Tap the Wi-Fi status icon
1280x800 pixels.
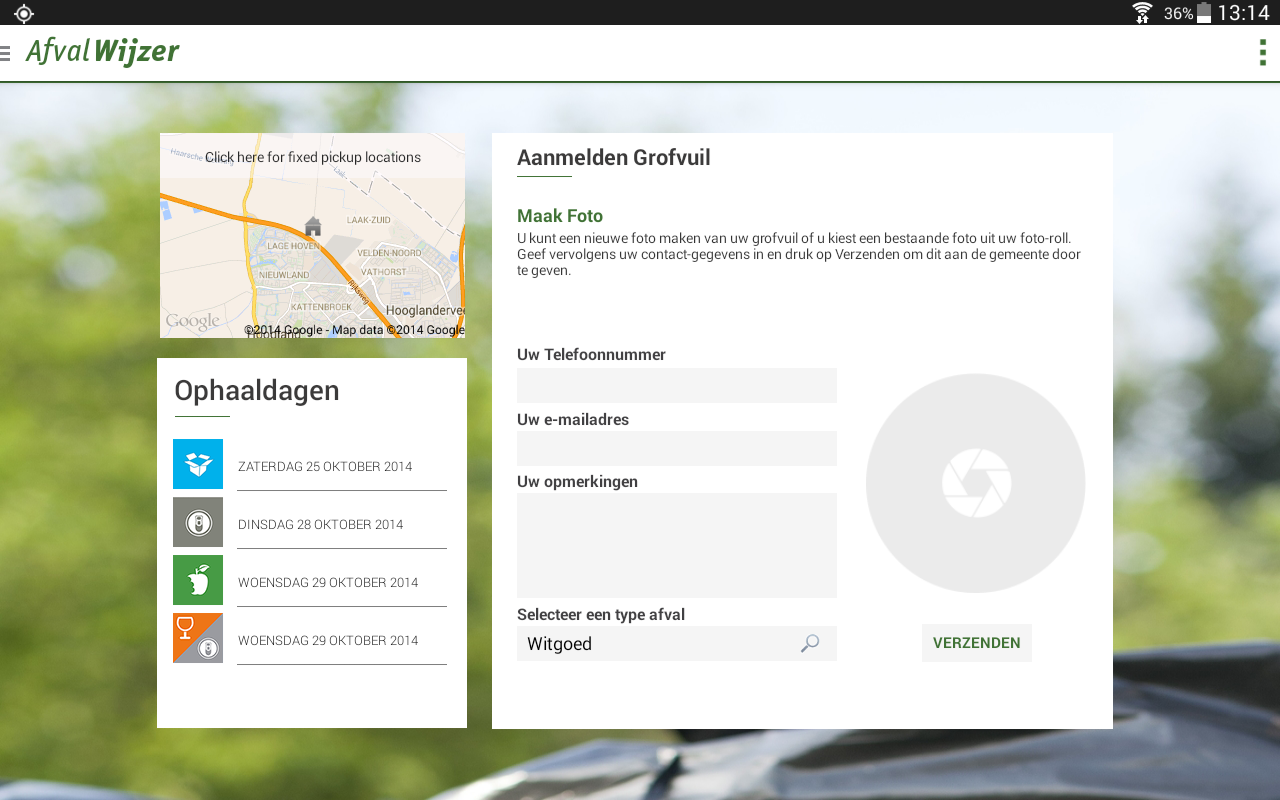(x=1142, y=13)
